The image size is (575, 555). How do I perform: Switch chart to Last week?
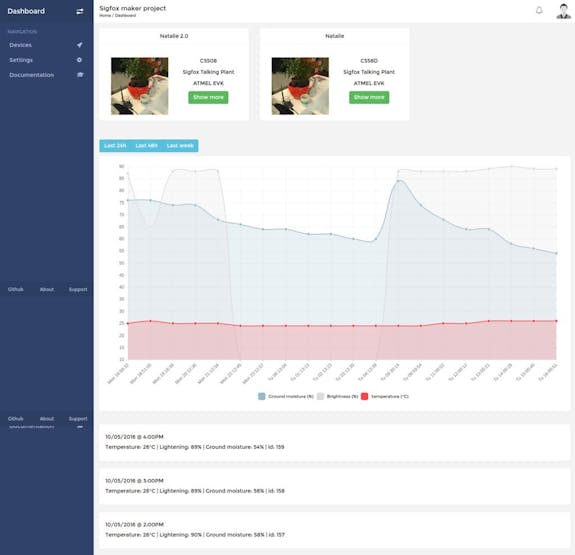click(180, 146)
